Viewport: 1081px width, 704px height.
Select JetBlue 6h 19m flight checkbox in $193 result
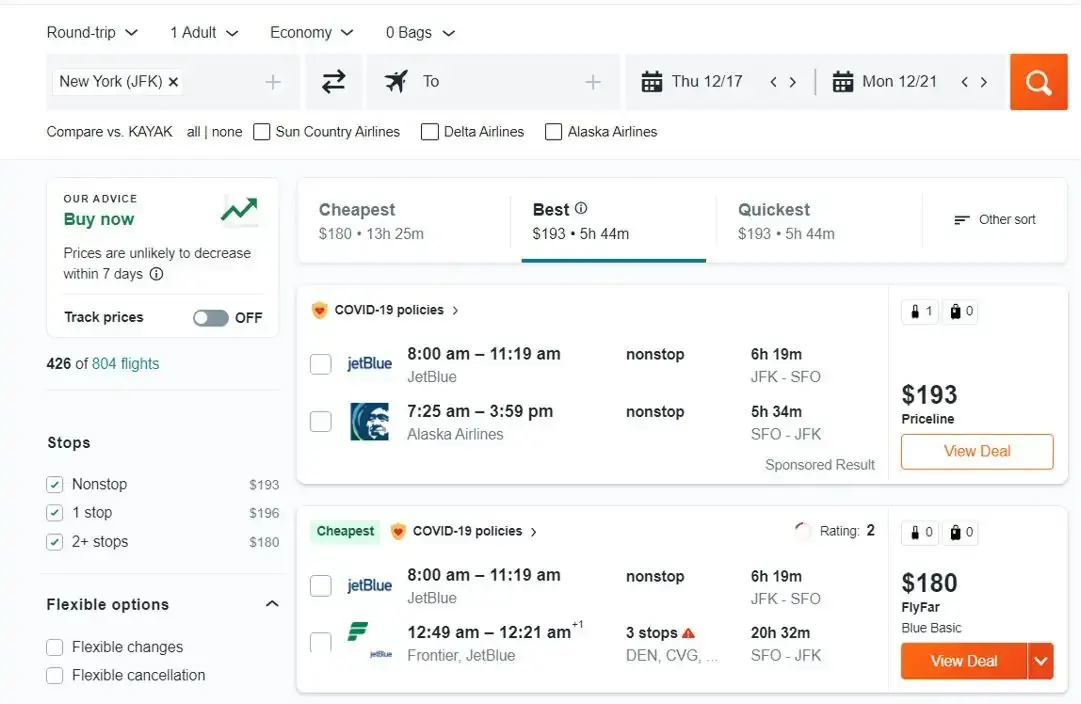321,364
